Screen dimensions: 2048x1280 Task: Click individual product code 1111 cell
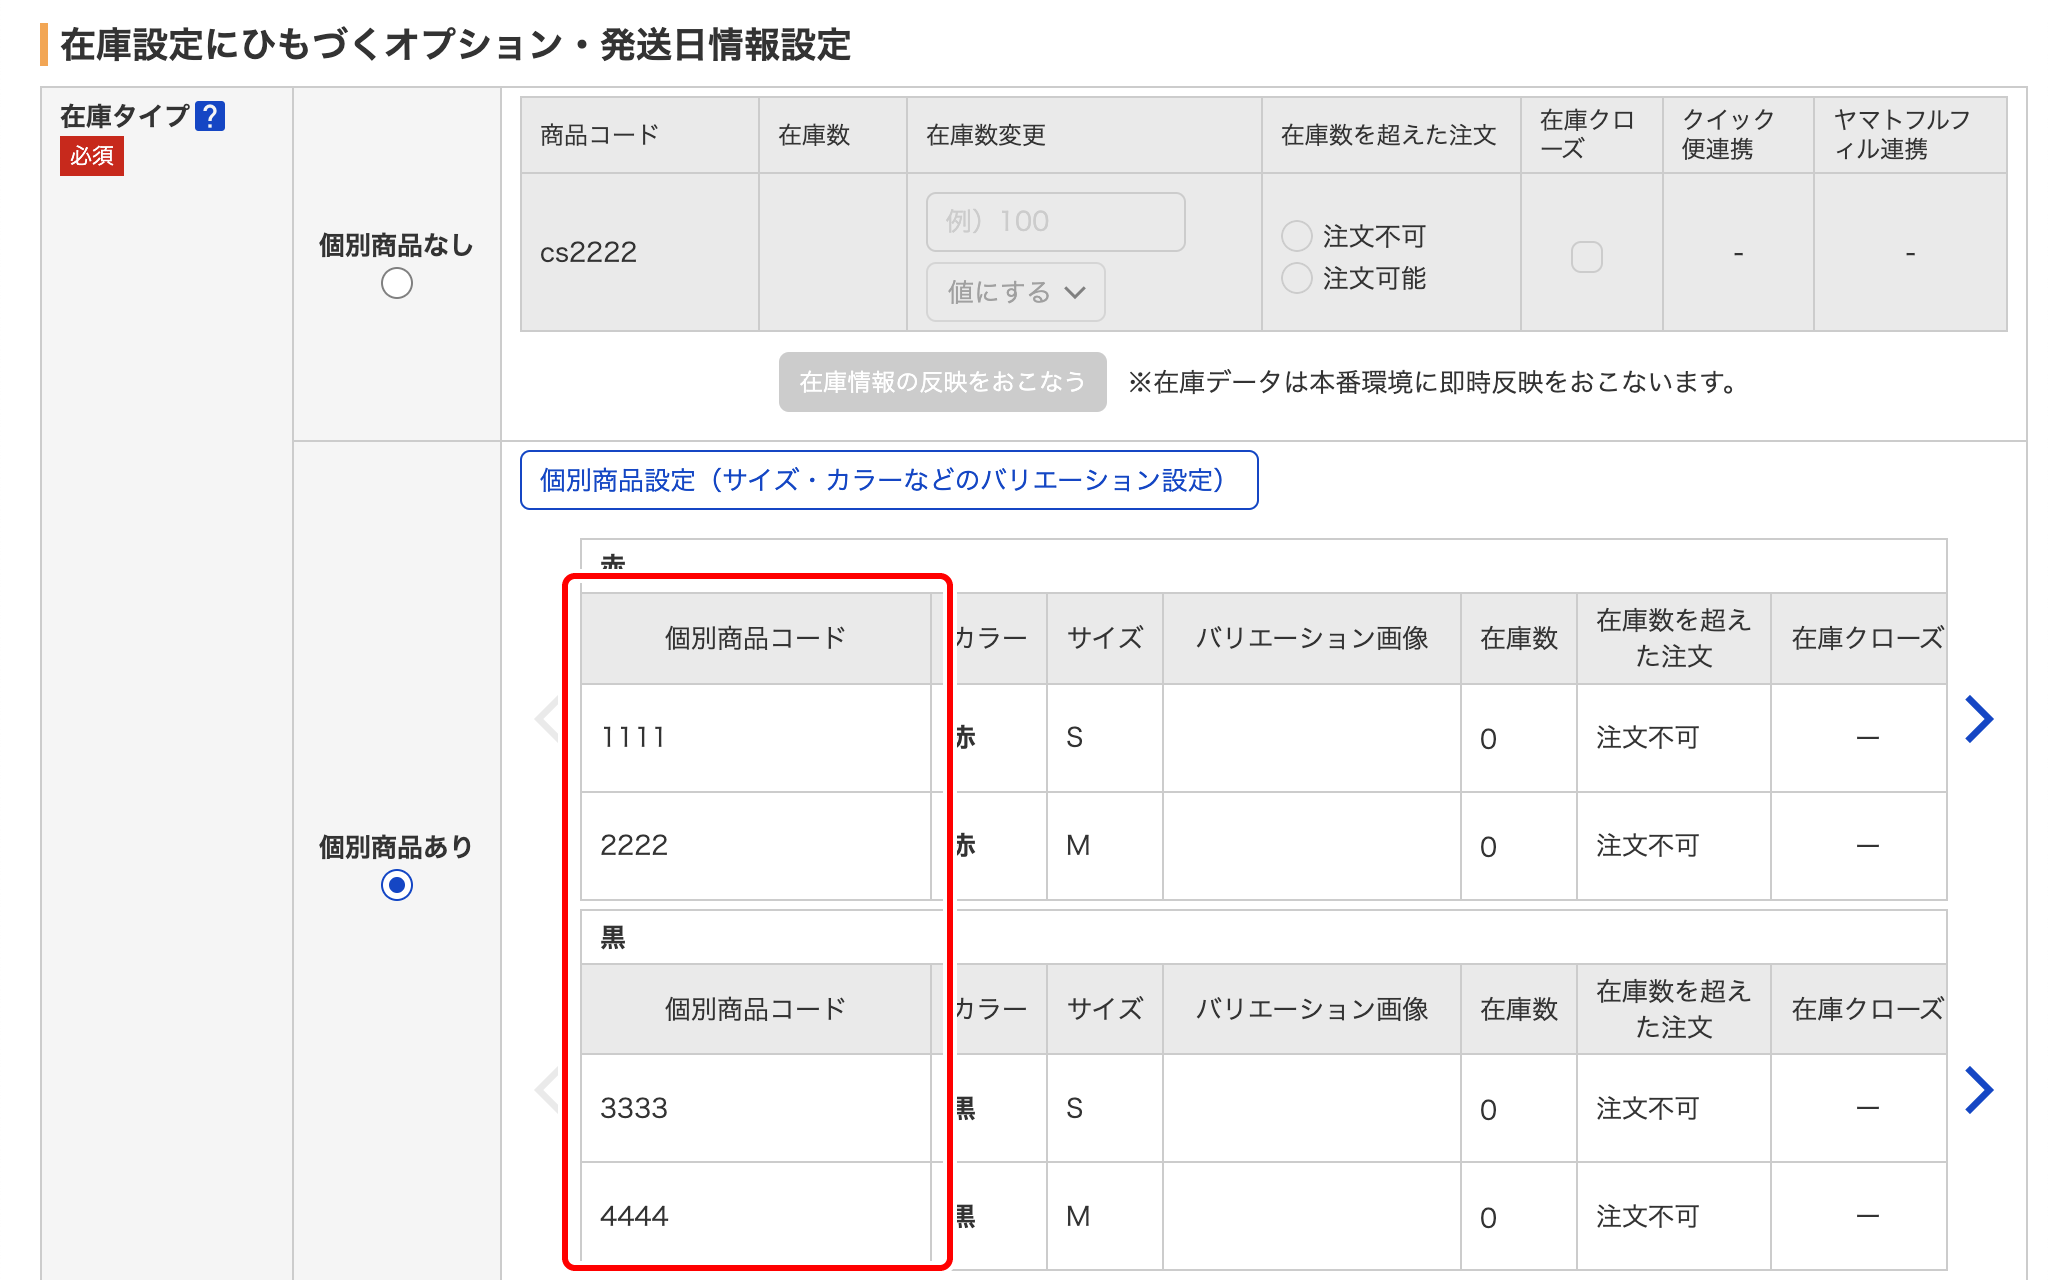click(755, 738)
